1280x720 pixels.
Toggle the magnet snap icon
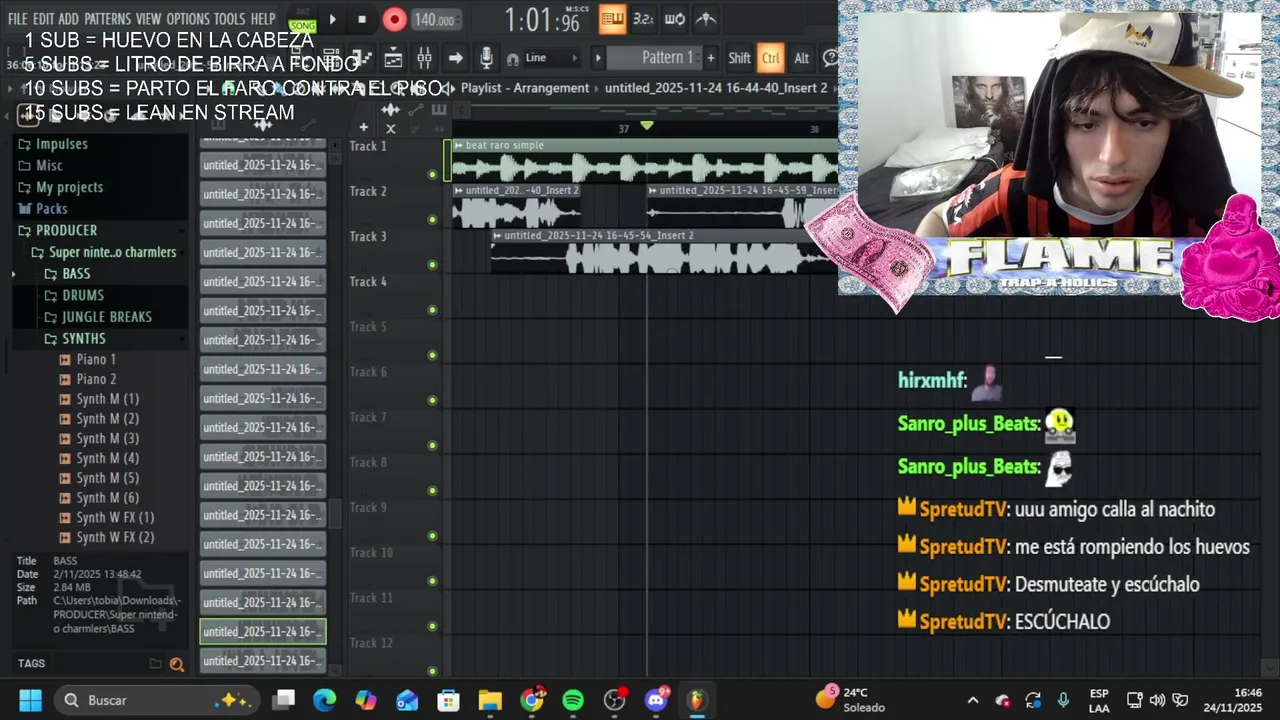(513, 59)
